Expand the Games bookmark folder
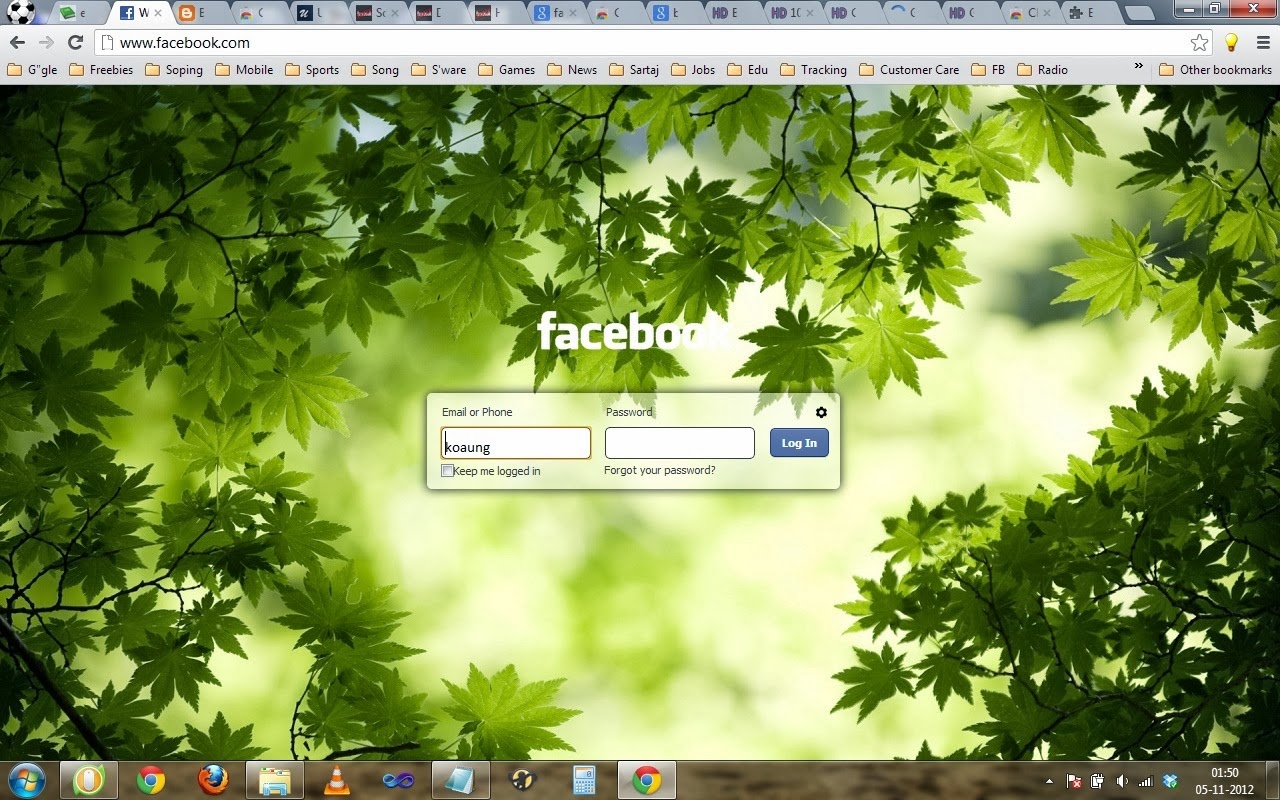The height and width of the screenshot is (800, 1280). click(x=507, y=70)
